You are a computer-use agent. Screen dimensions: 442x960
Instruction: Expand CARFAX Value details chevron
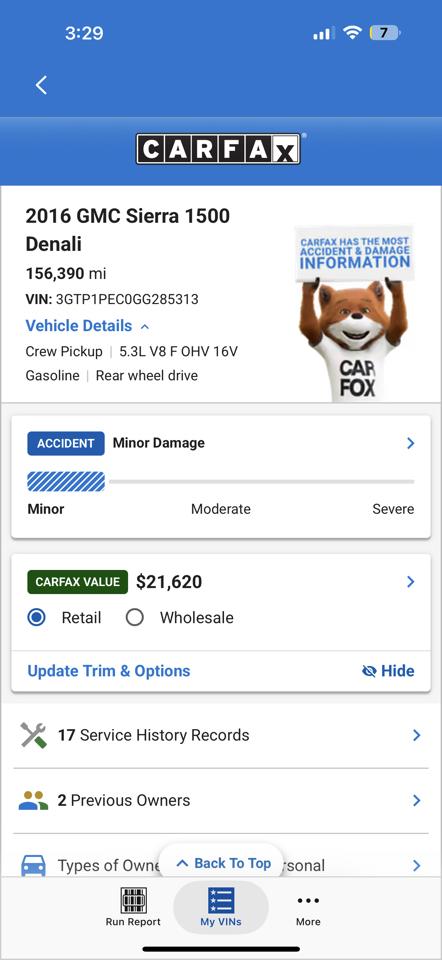411,582
